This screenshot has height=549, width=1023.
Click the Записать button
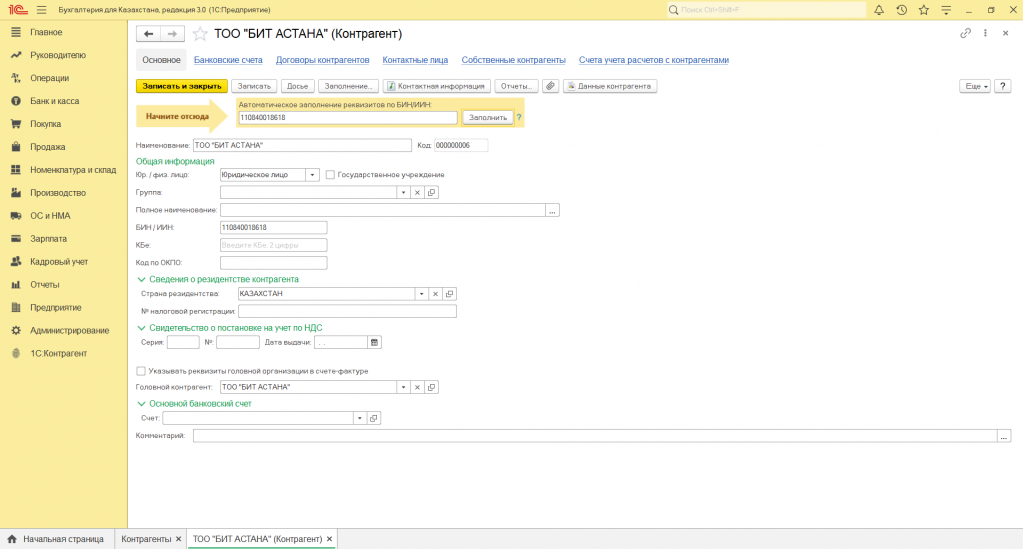click(x=254, y=86)
